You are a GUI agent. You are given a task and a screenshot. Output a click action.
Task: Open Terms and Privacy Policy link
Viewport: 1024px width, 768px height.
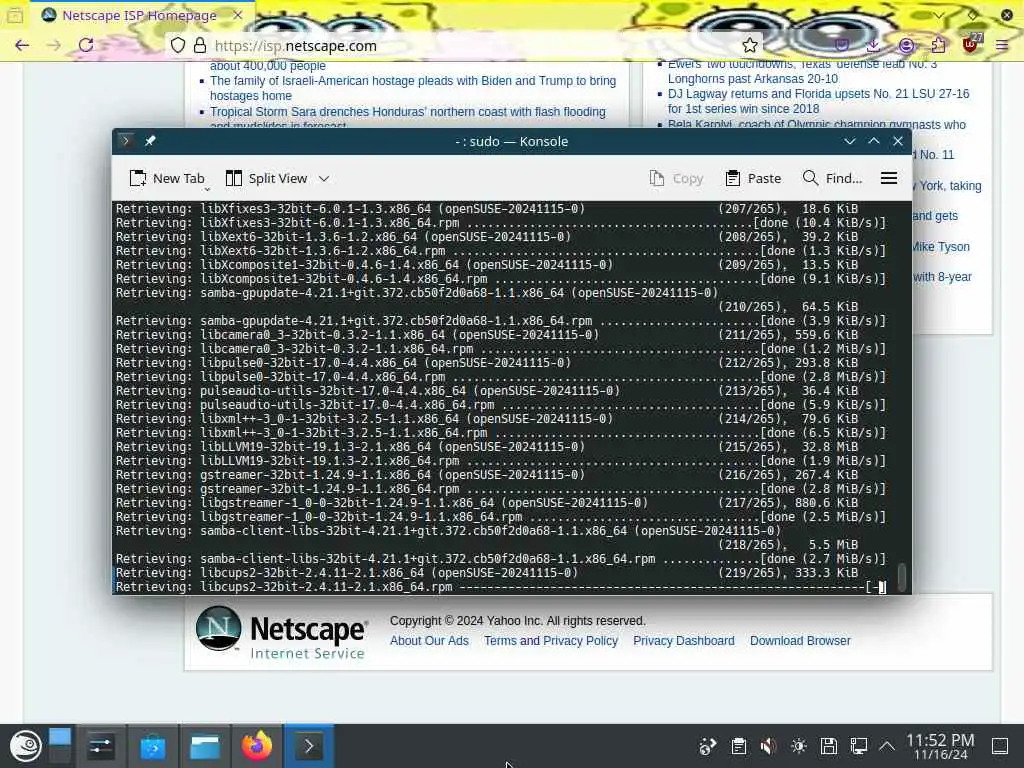551,641
